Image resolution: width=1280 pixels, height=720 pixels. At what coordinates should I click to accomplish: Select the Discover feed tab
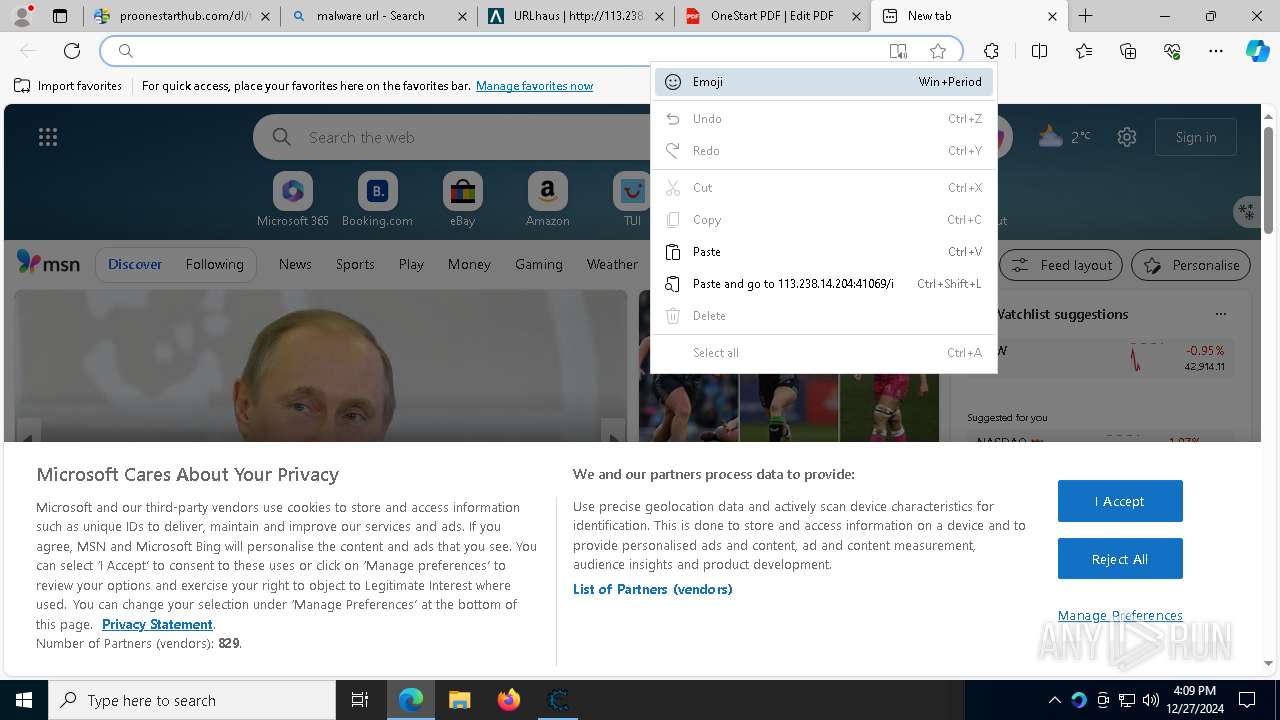point(135,264)
